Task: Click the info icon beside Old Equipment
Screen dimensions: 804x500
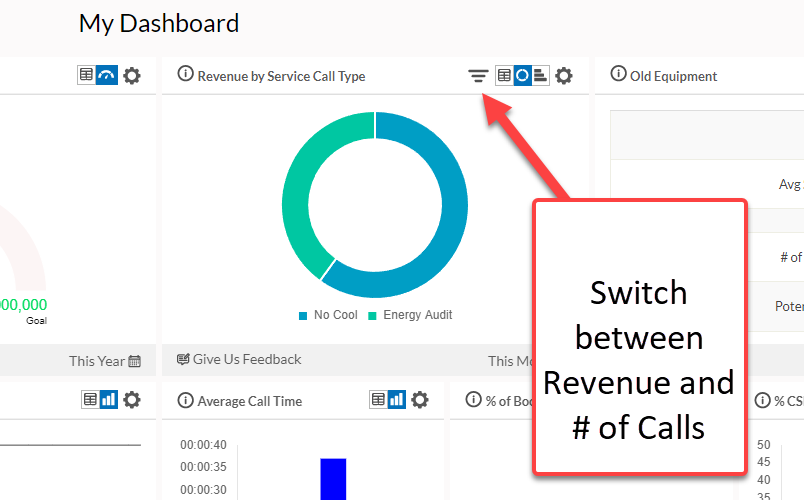Action: [618, 73]
